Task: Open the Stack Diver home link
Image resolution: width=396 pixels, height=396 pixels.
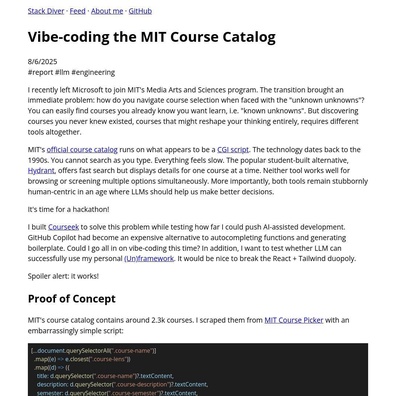Action: (46, 11)
